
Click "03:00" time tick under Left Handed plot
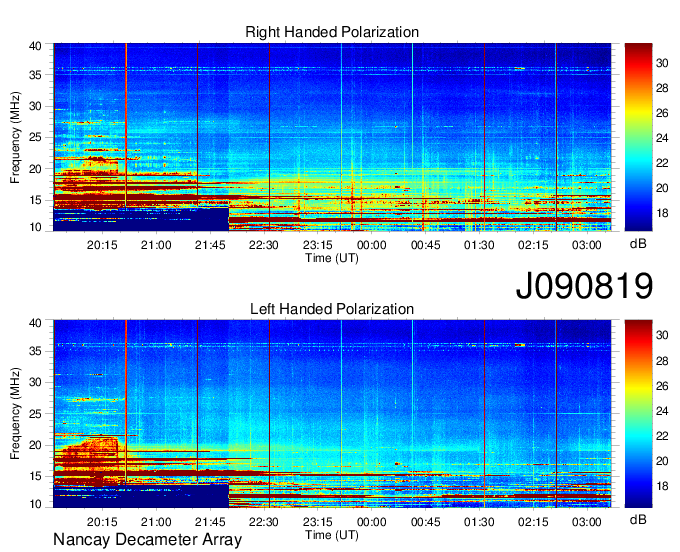(x=587, y=522)
